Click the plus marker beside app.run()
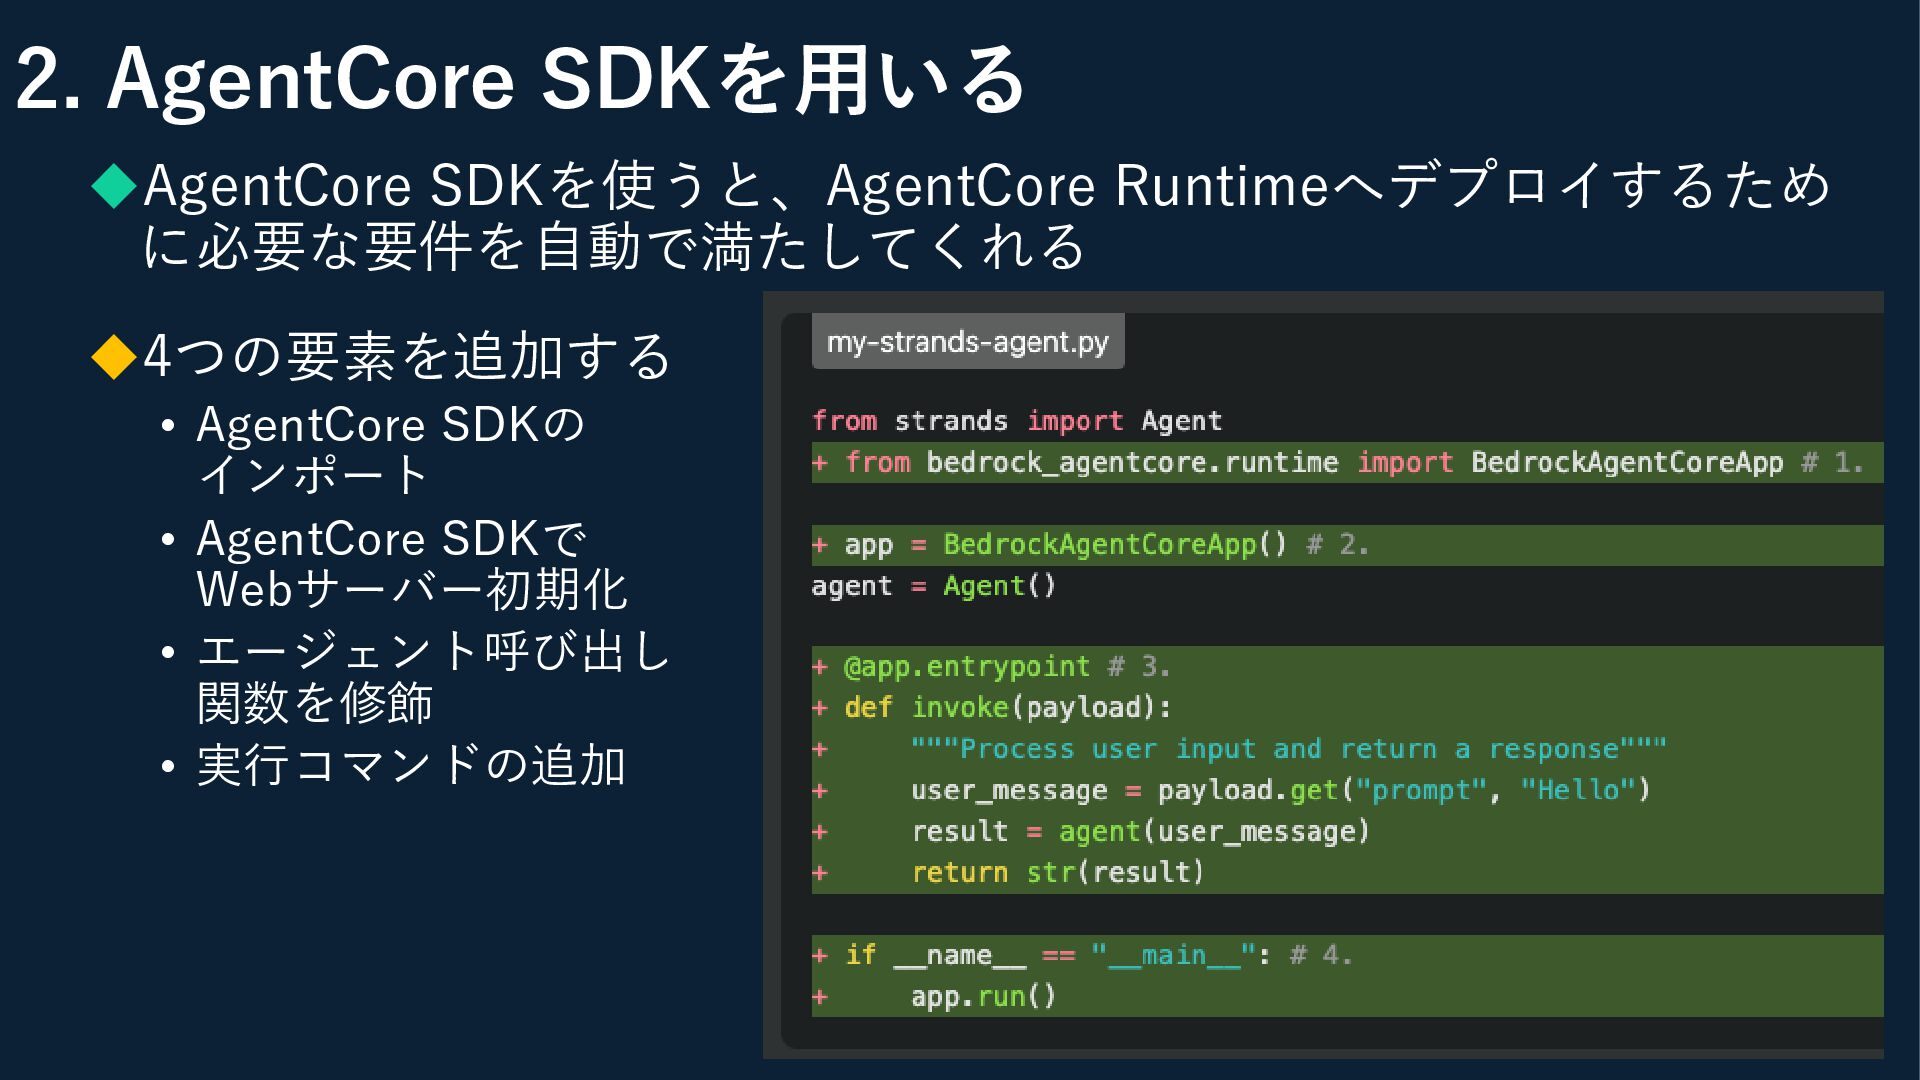 (820, 997)
